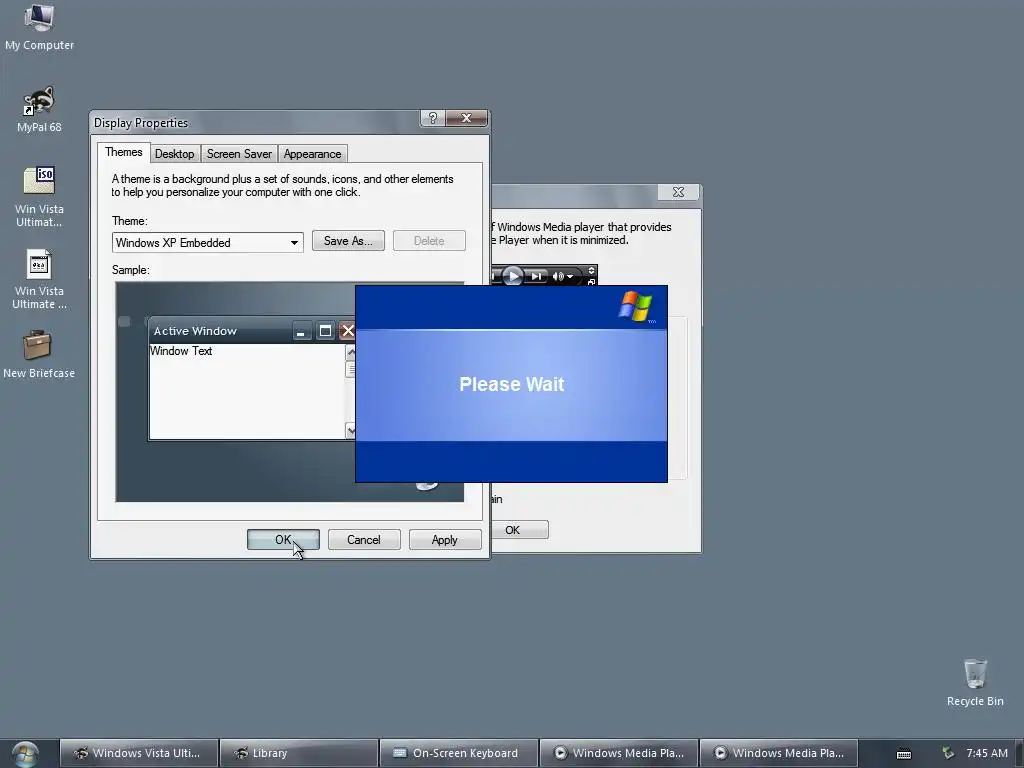Click the scroll up arrow in the sample window

point(351,353)
